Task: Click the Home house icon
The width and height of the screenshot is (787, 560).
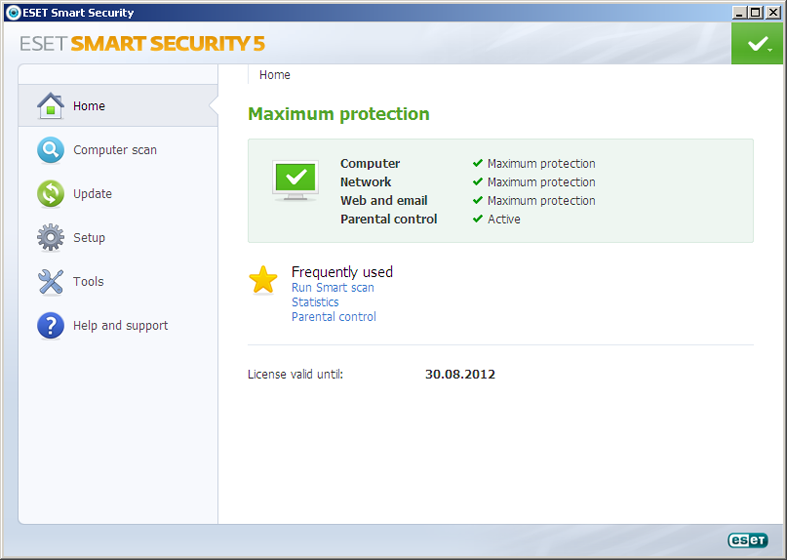Action: (51, 105)
